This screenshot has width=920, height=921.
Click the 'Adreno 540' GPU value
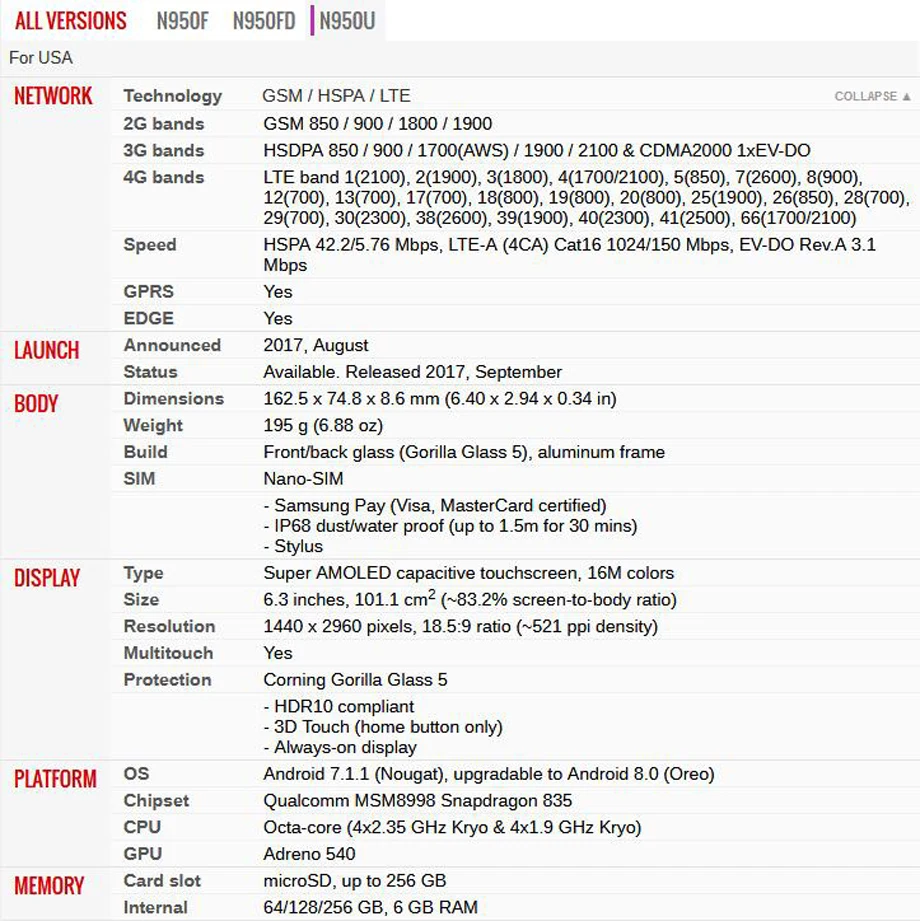[x=310, y=854]
